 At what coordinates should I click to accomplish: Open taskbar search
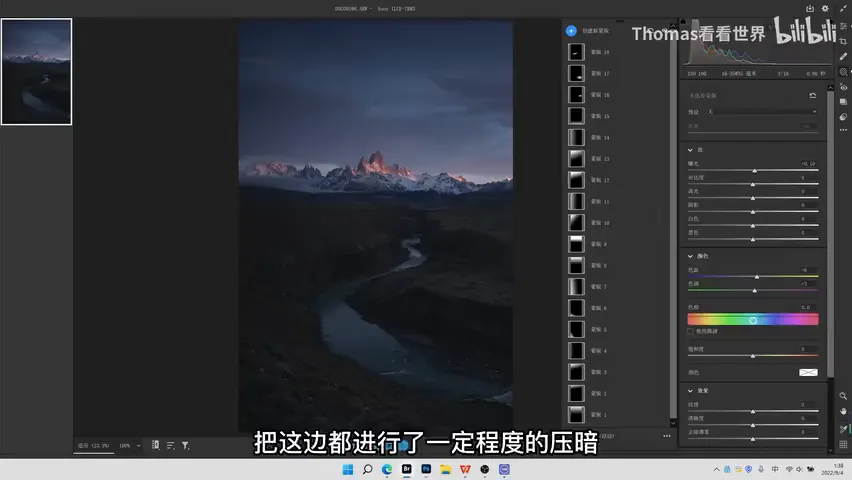click(x=367, y=469)
